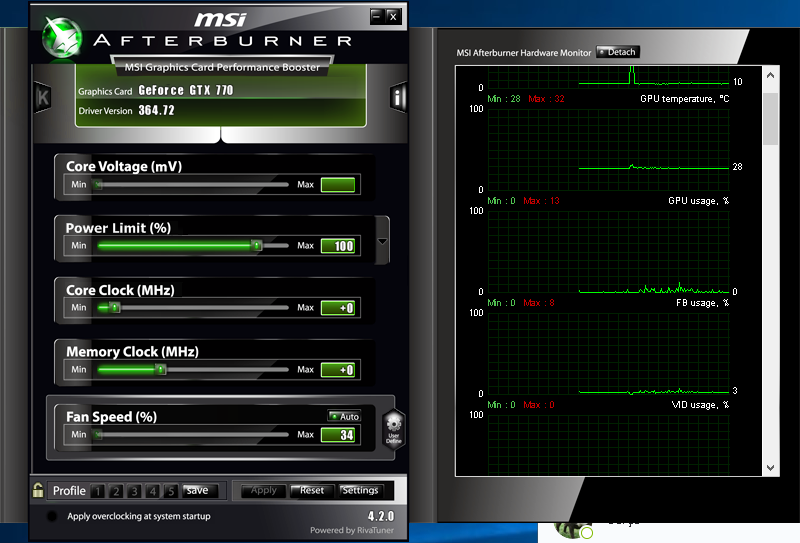Image resolution: width=800 pixels, height=543 pixels.
Task: Select profile slot 3
Action: 134,491
